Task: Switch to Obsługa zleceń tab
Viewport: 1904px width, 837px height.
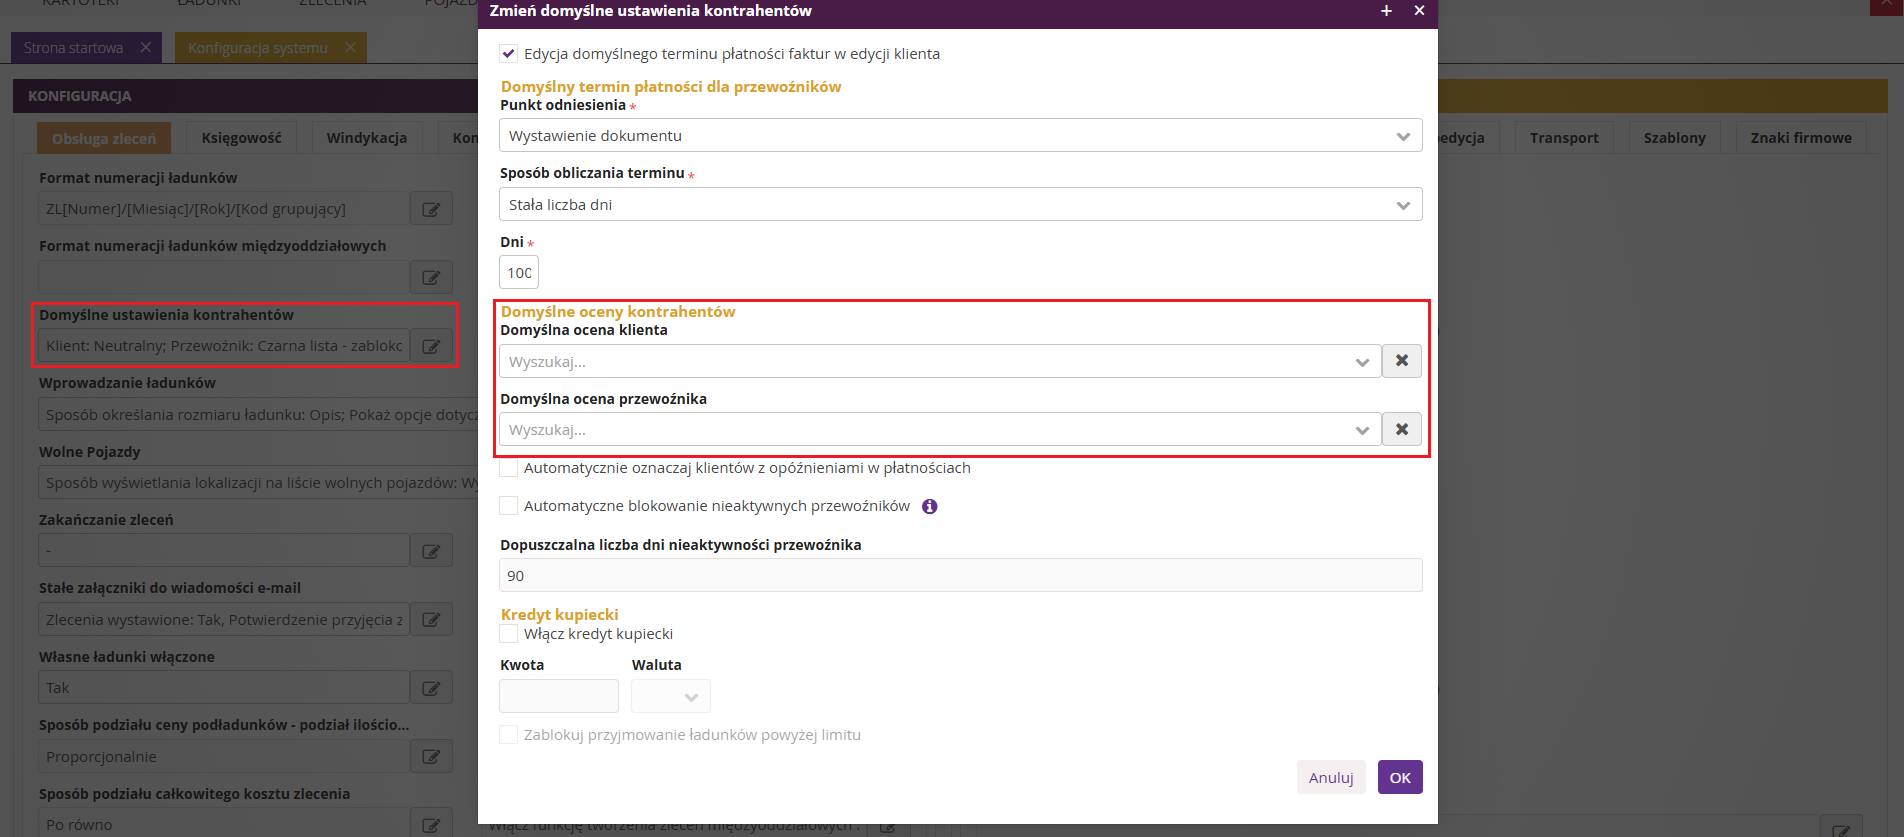Action: (104, 138)
